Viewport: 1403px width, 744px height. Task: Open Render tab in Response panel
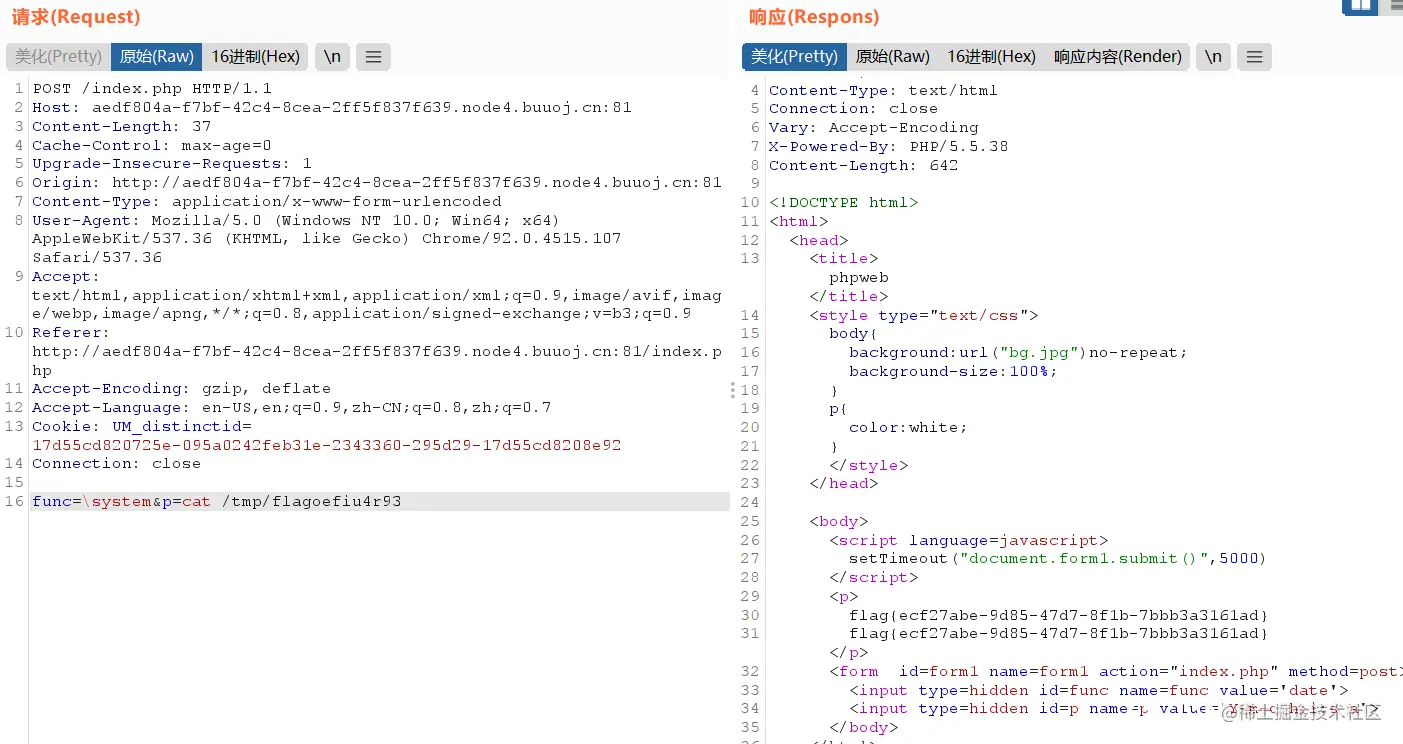point(1117,57)
